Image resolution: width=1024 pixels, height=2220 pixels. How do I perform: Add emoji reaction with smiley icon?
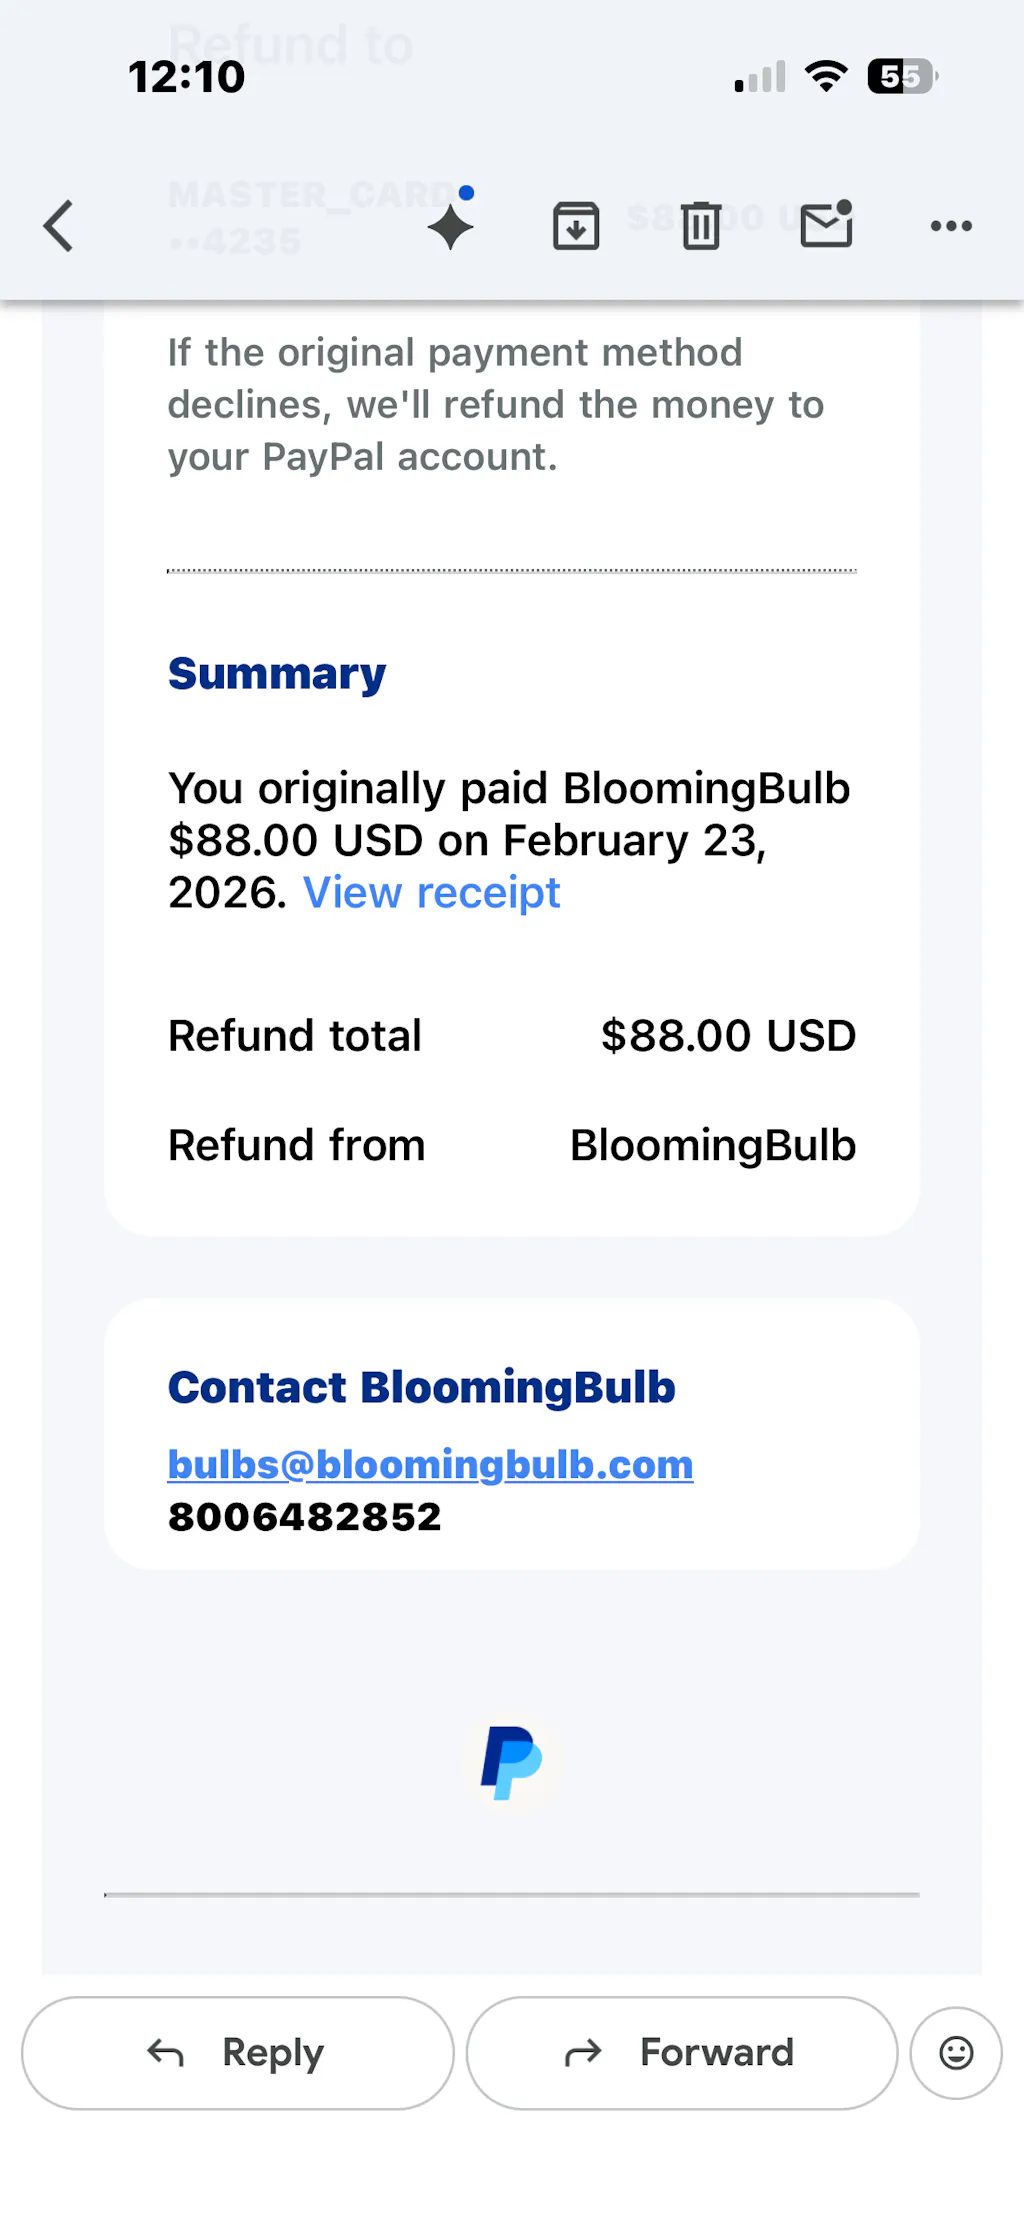(x=956, y=2053)
